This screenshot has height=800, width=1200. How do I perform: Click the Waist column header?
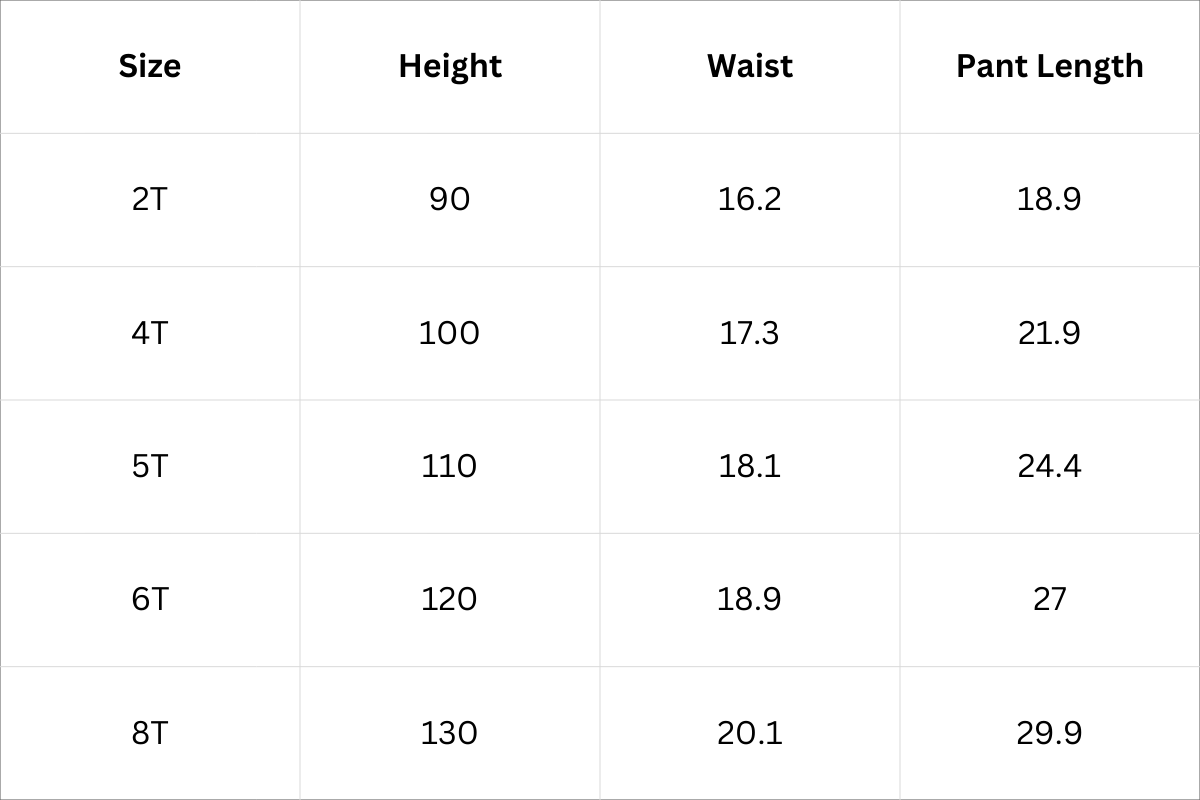click(749, 66)
